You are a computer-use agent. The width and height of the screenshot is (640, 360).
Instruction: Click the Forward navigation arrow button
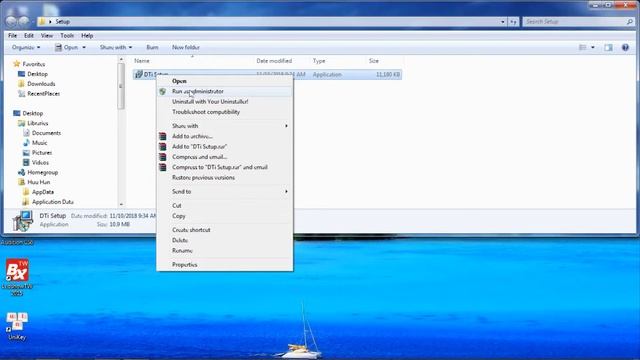[24, 21]
